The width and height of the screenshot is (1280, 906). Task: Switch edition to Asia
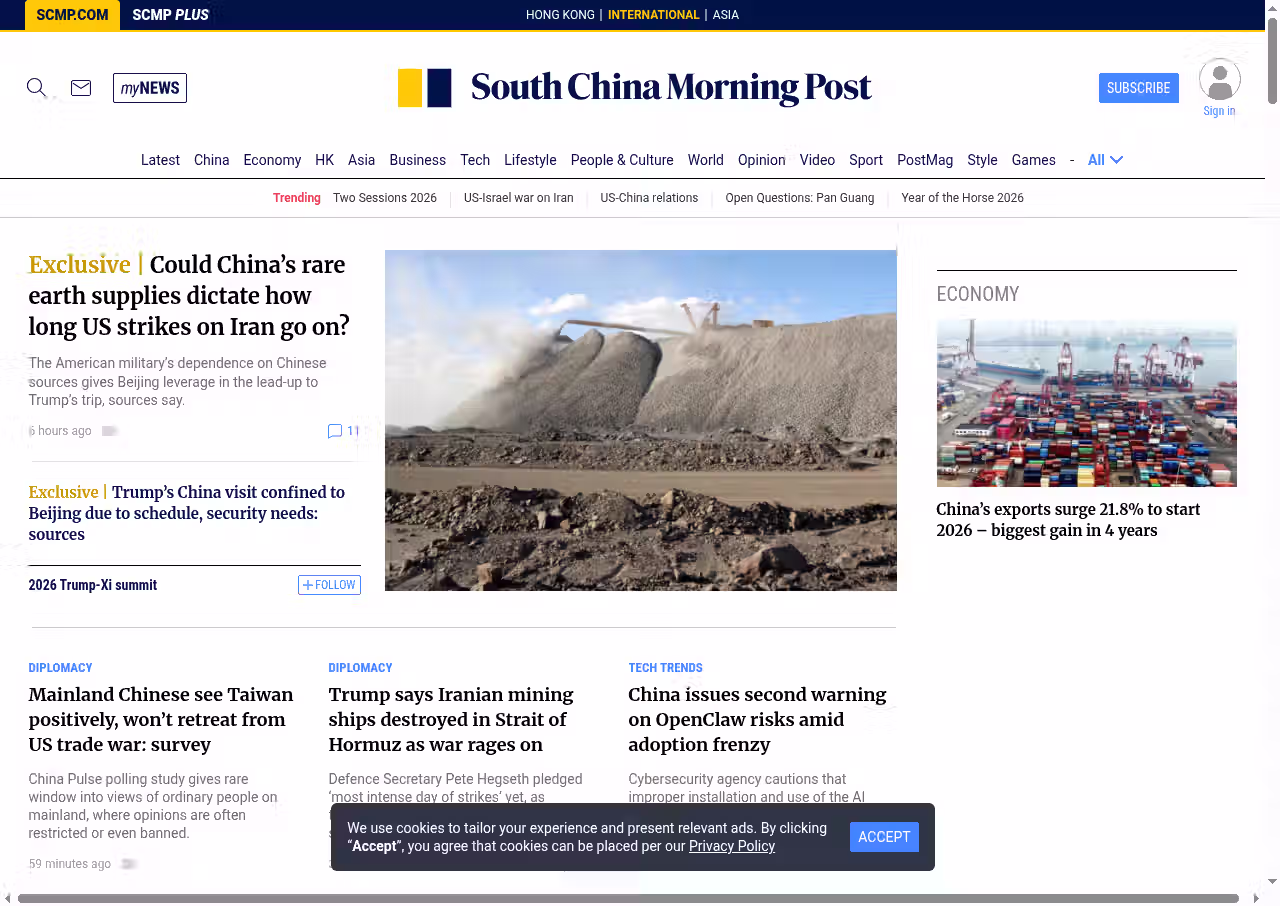[725, 15]
